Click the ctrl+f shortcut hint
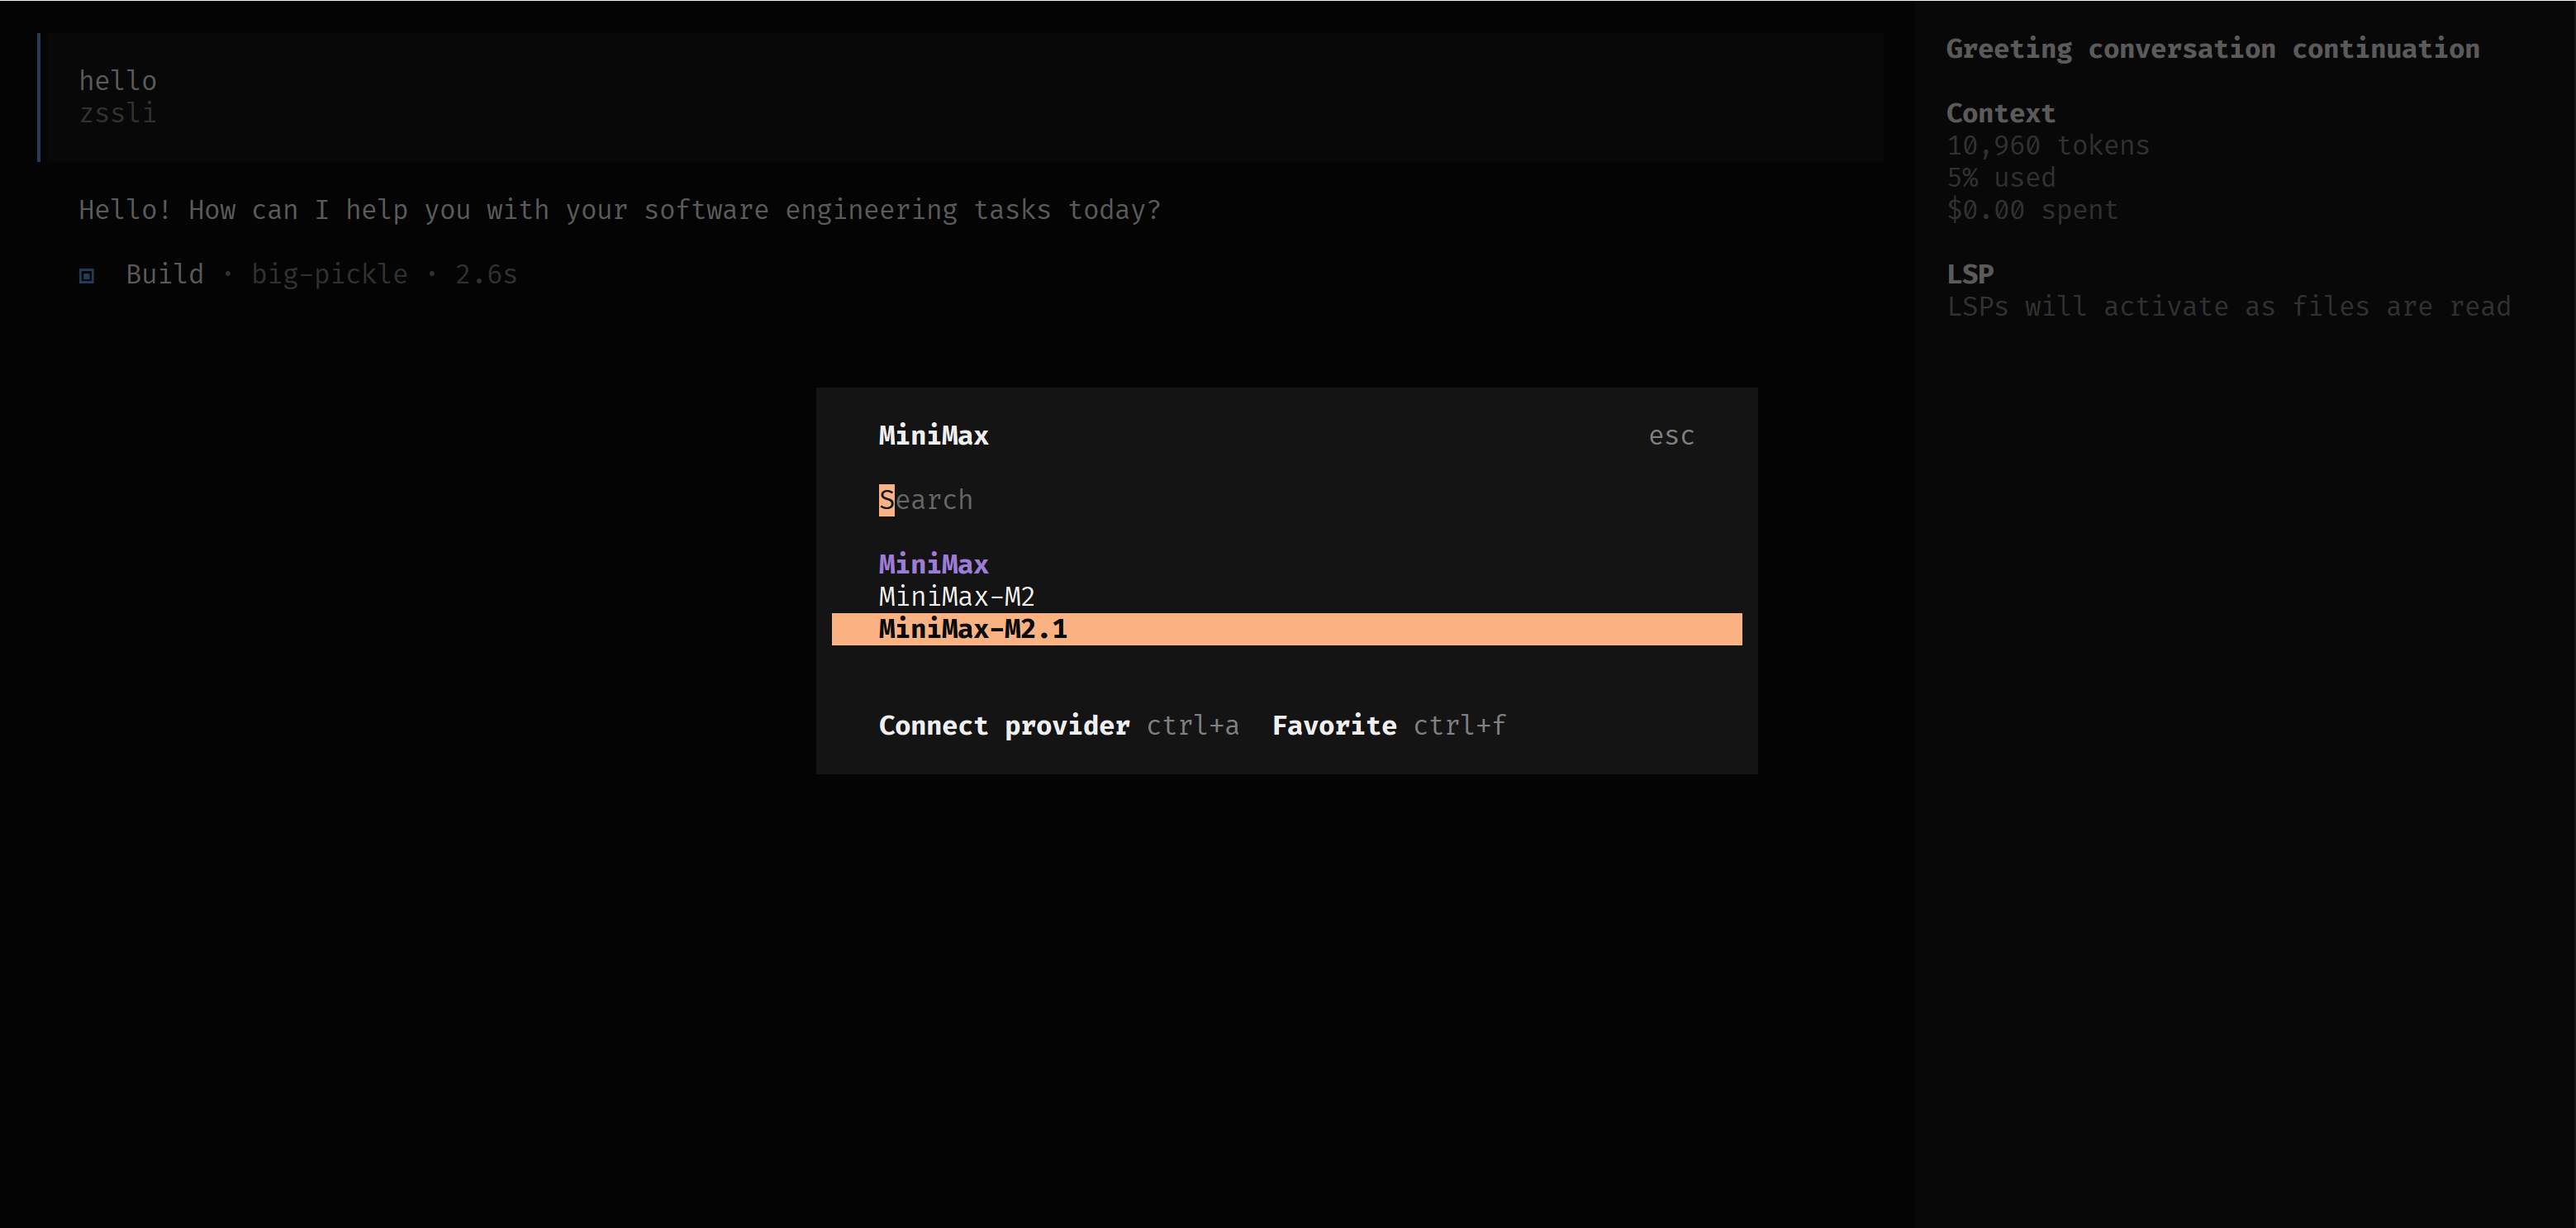The height and width of the screenshot is (1228, 2576). 1459,725
